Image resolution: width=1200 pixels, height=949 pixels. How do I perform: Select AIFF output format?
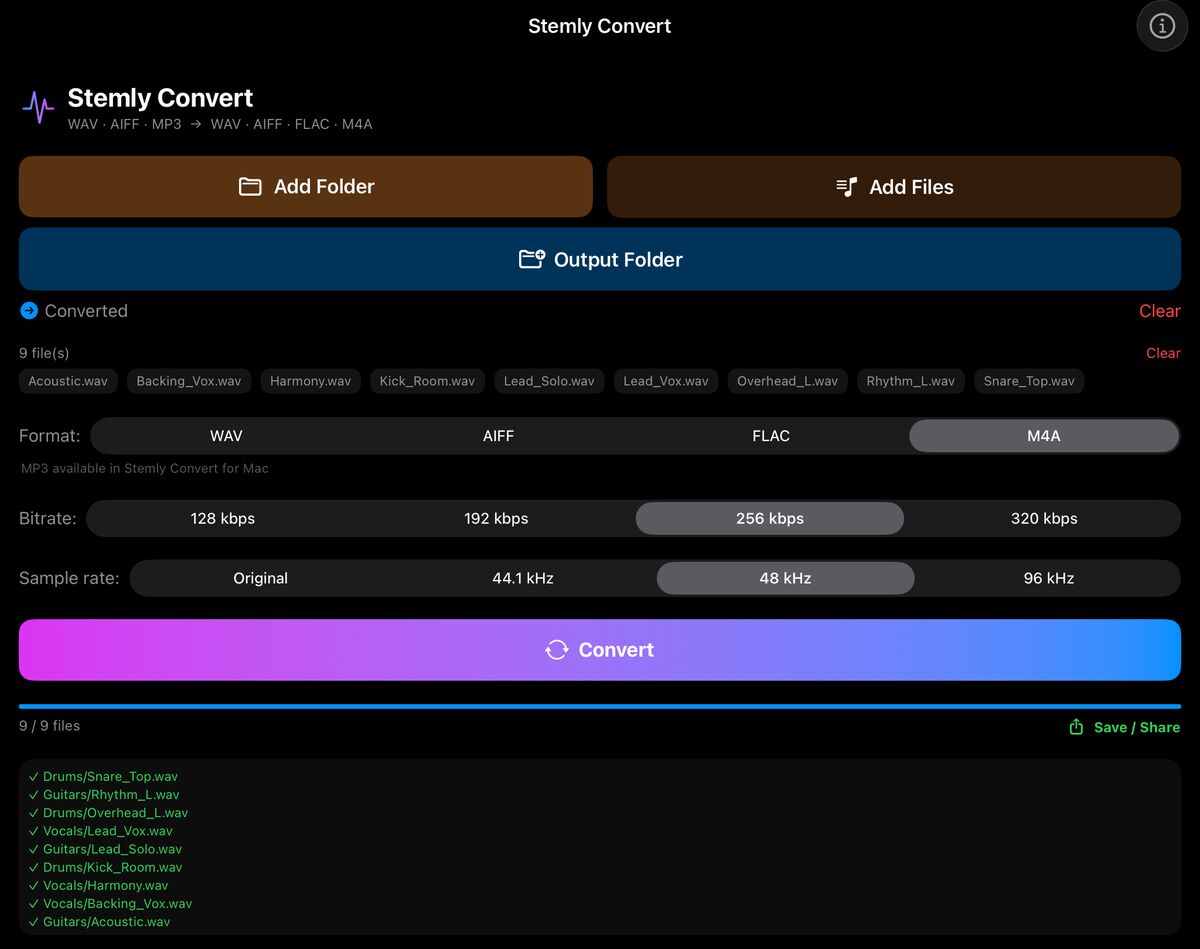click(x=498, y=436)
